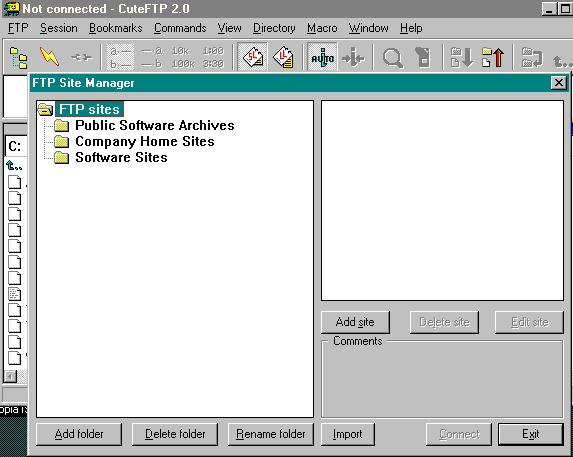The image size is (573, 457).
Task: Click the Add folder button
Action: pos(79,434)
